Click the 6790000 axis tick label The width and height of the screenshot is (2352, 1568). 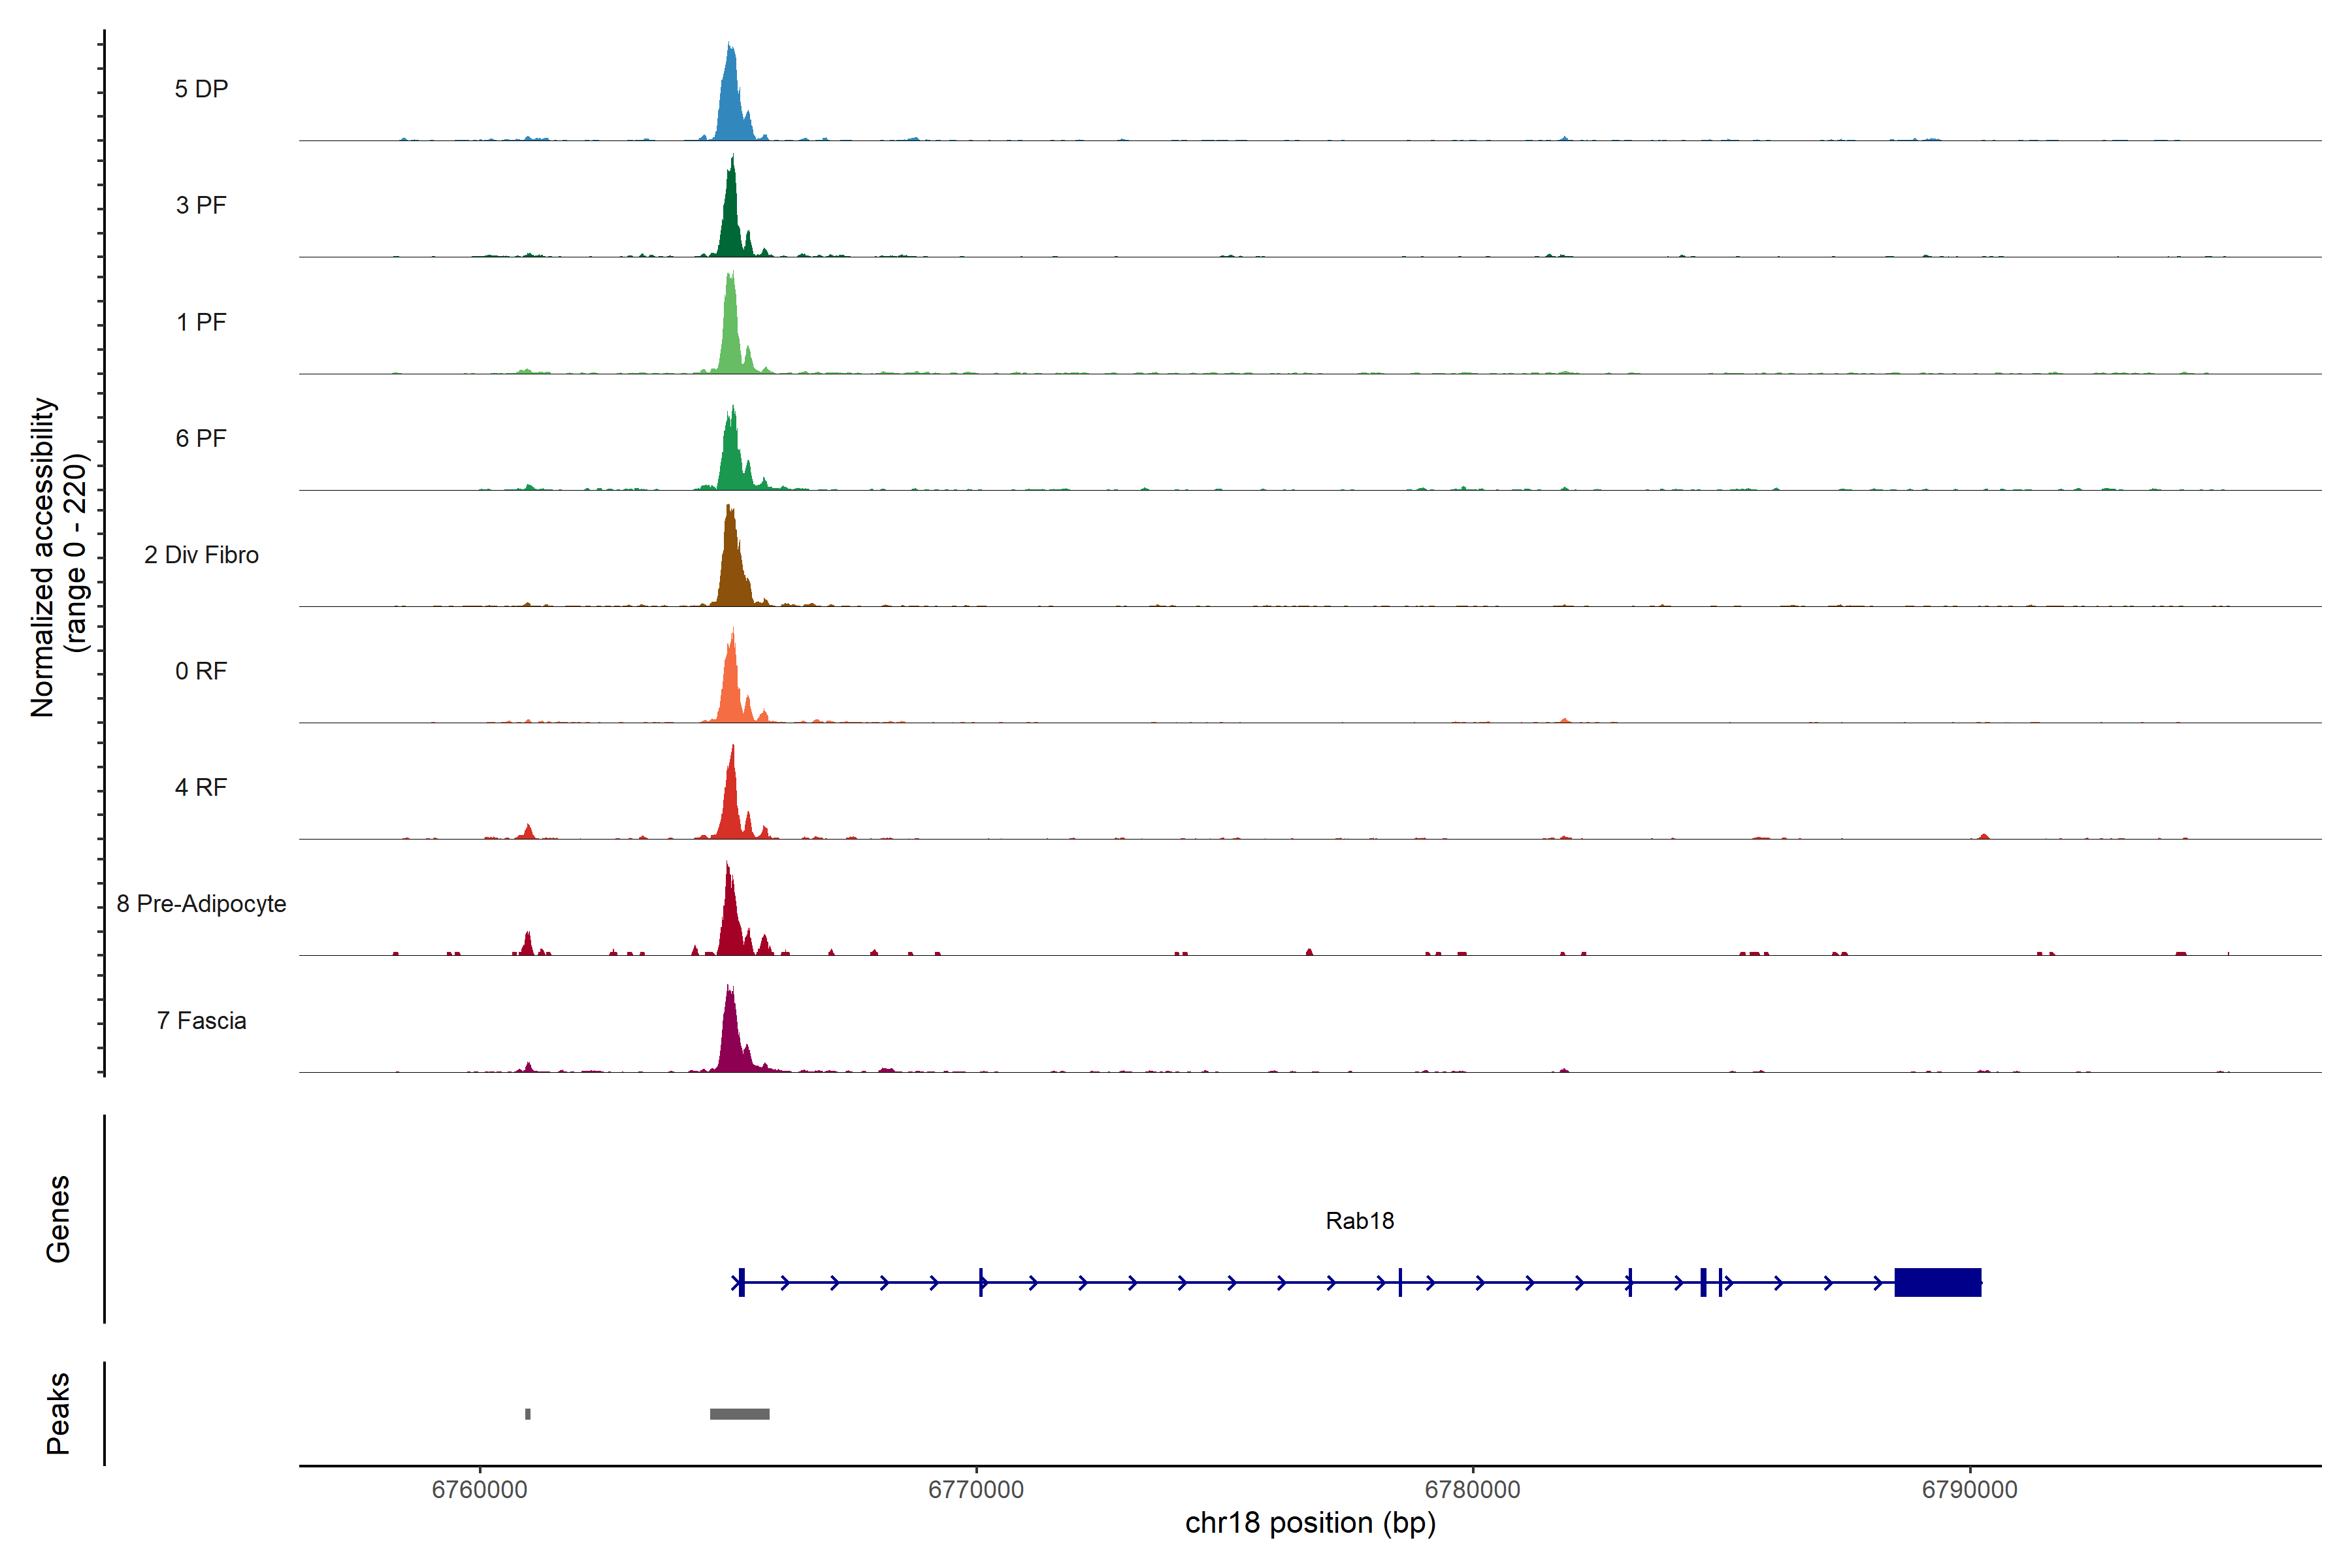(x=1969, y=1489)
